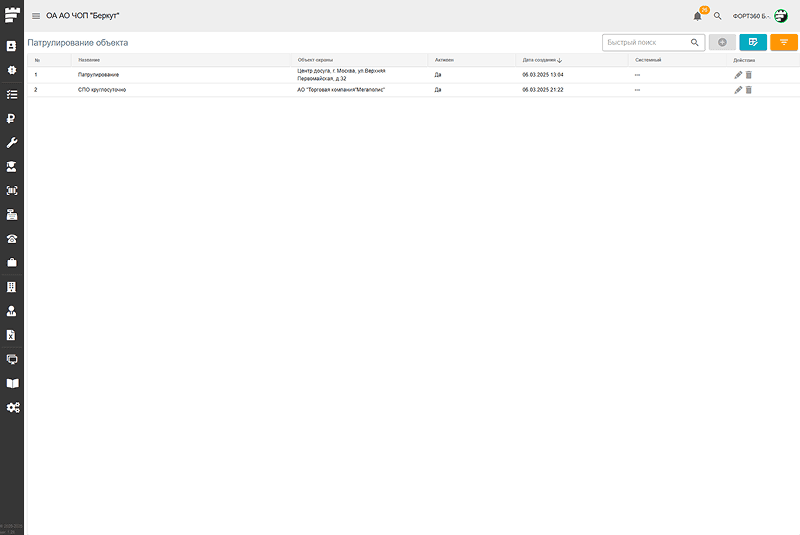The image size is (800, 535).
Task: Click the Системный column header
Action: 648,60
